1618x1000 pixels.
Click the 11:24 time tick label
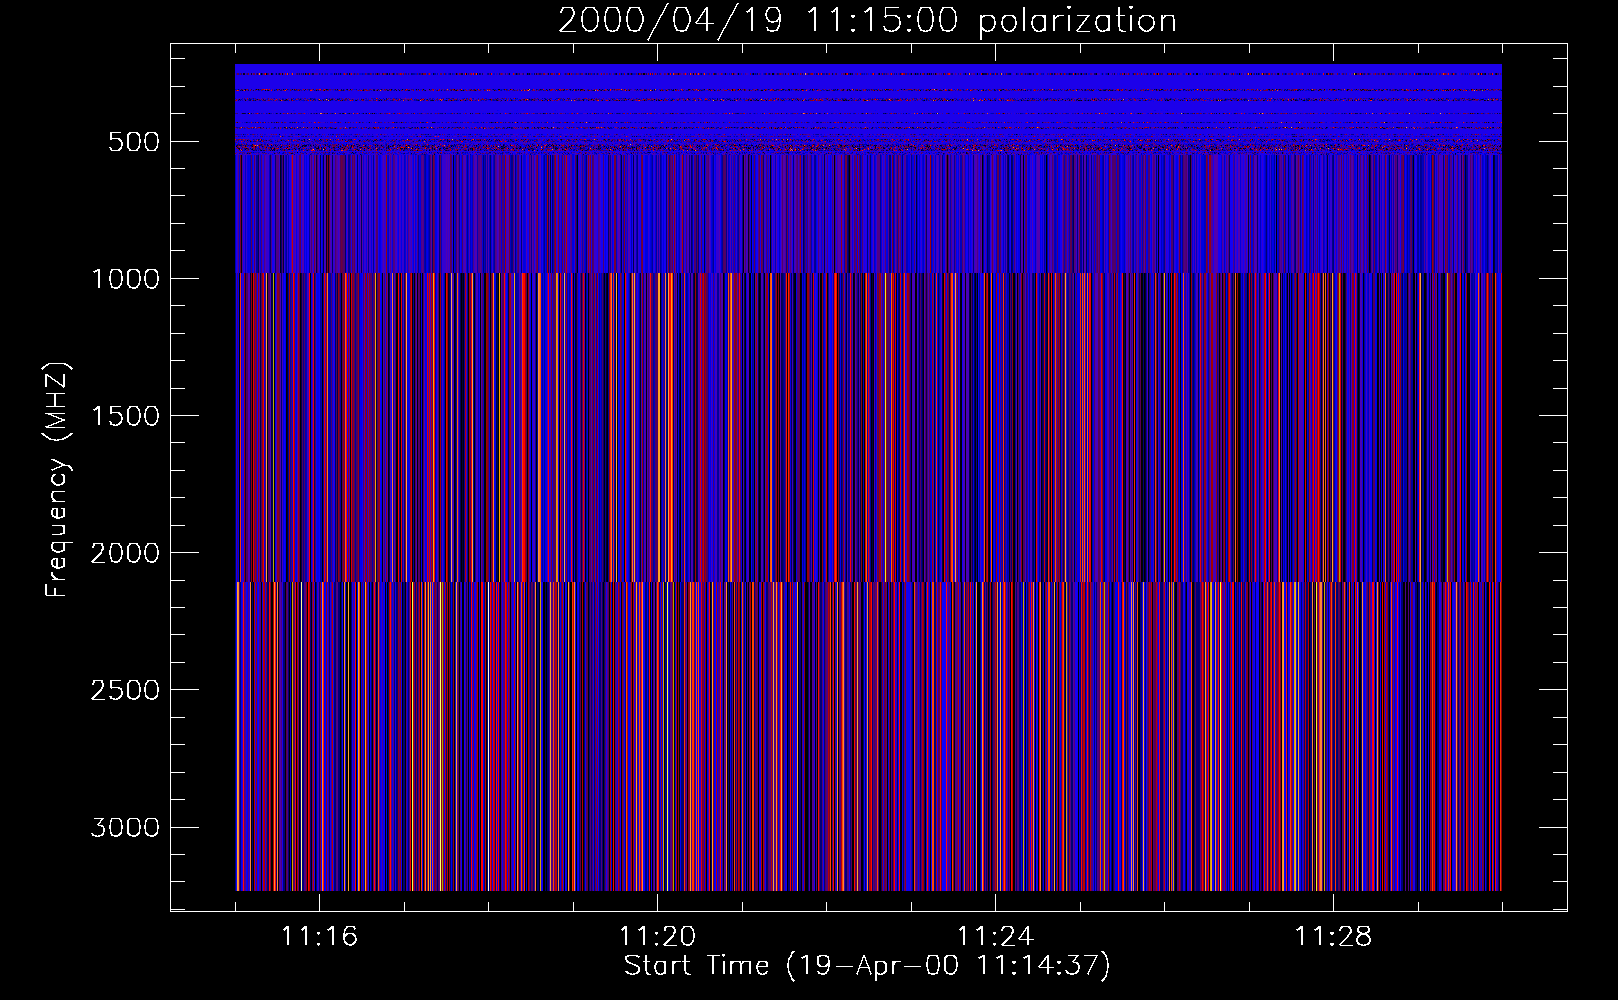coord(995,937)
